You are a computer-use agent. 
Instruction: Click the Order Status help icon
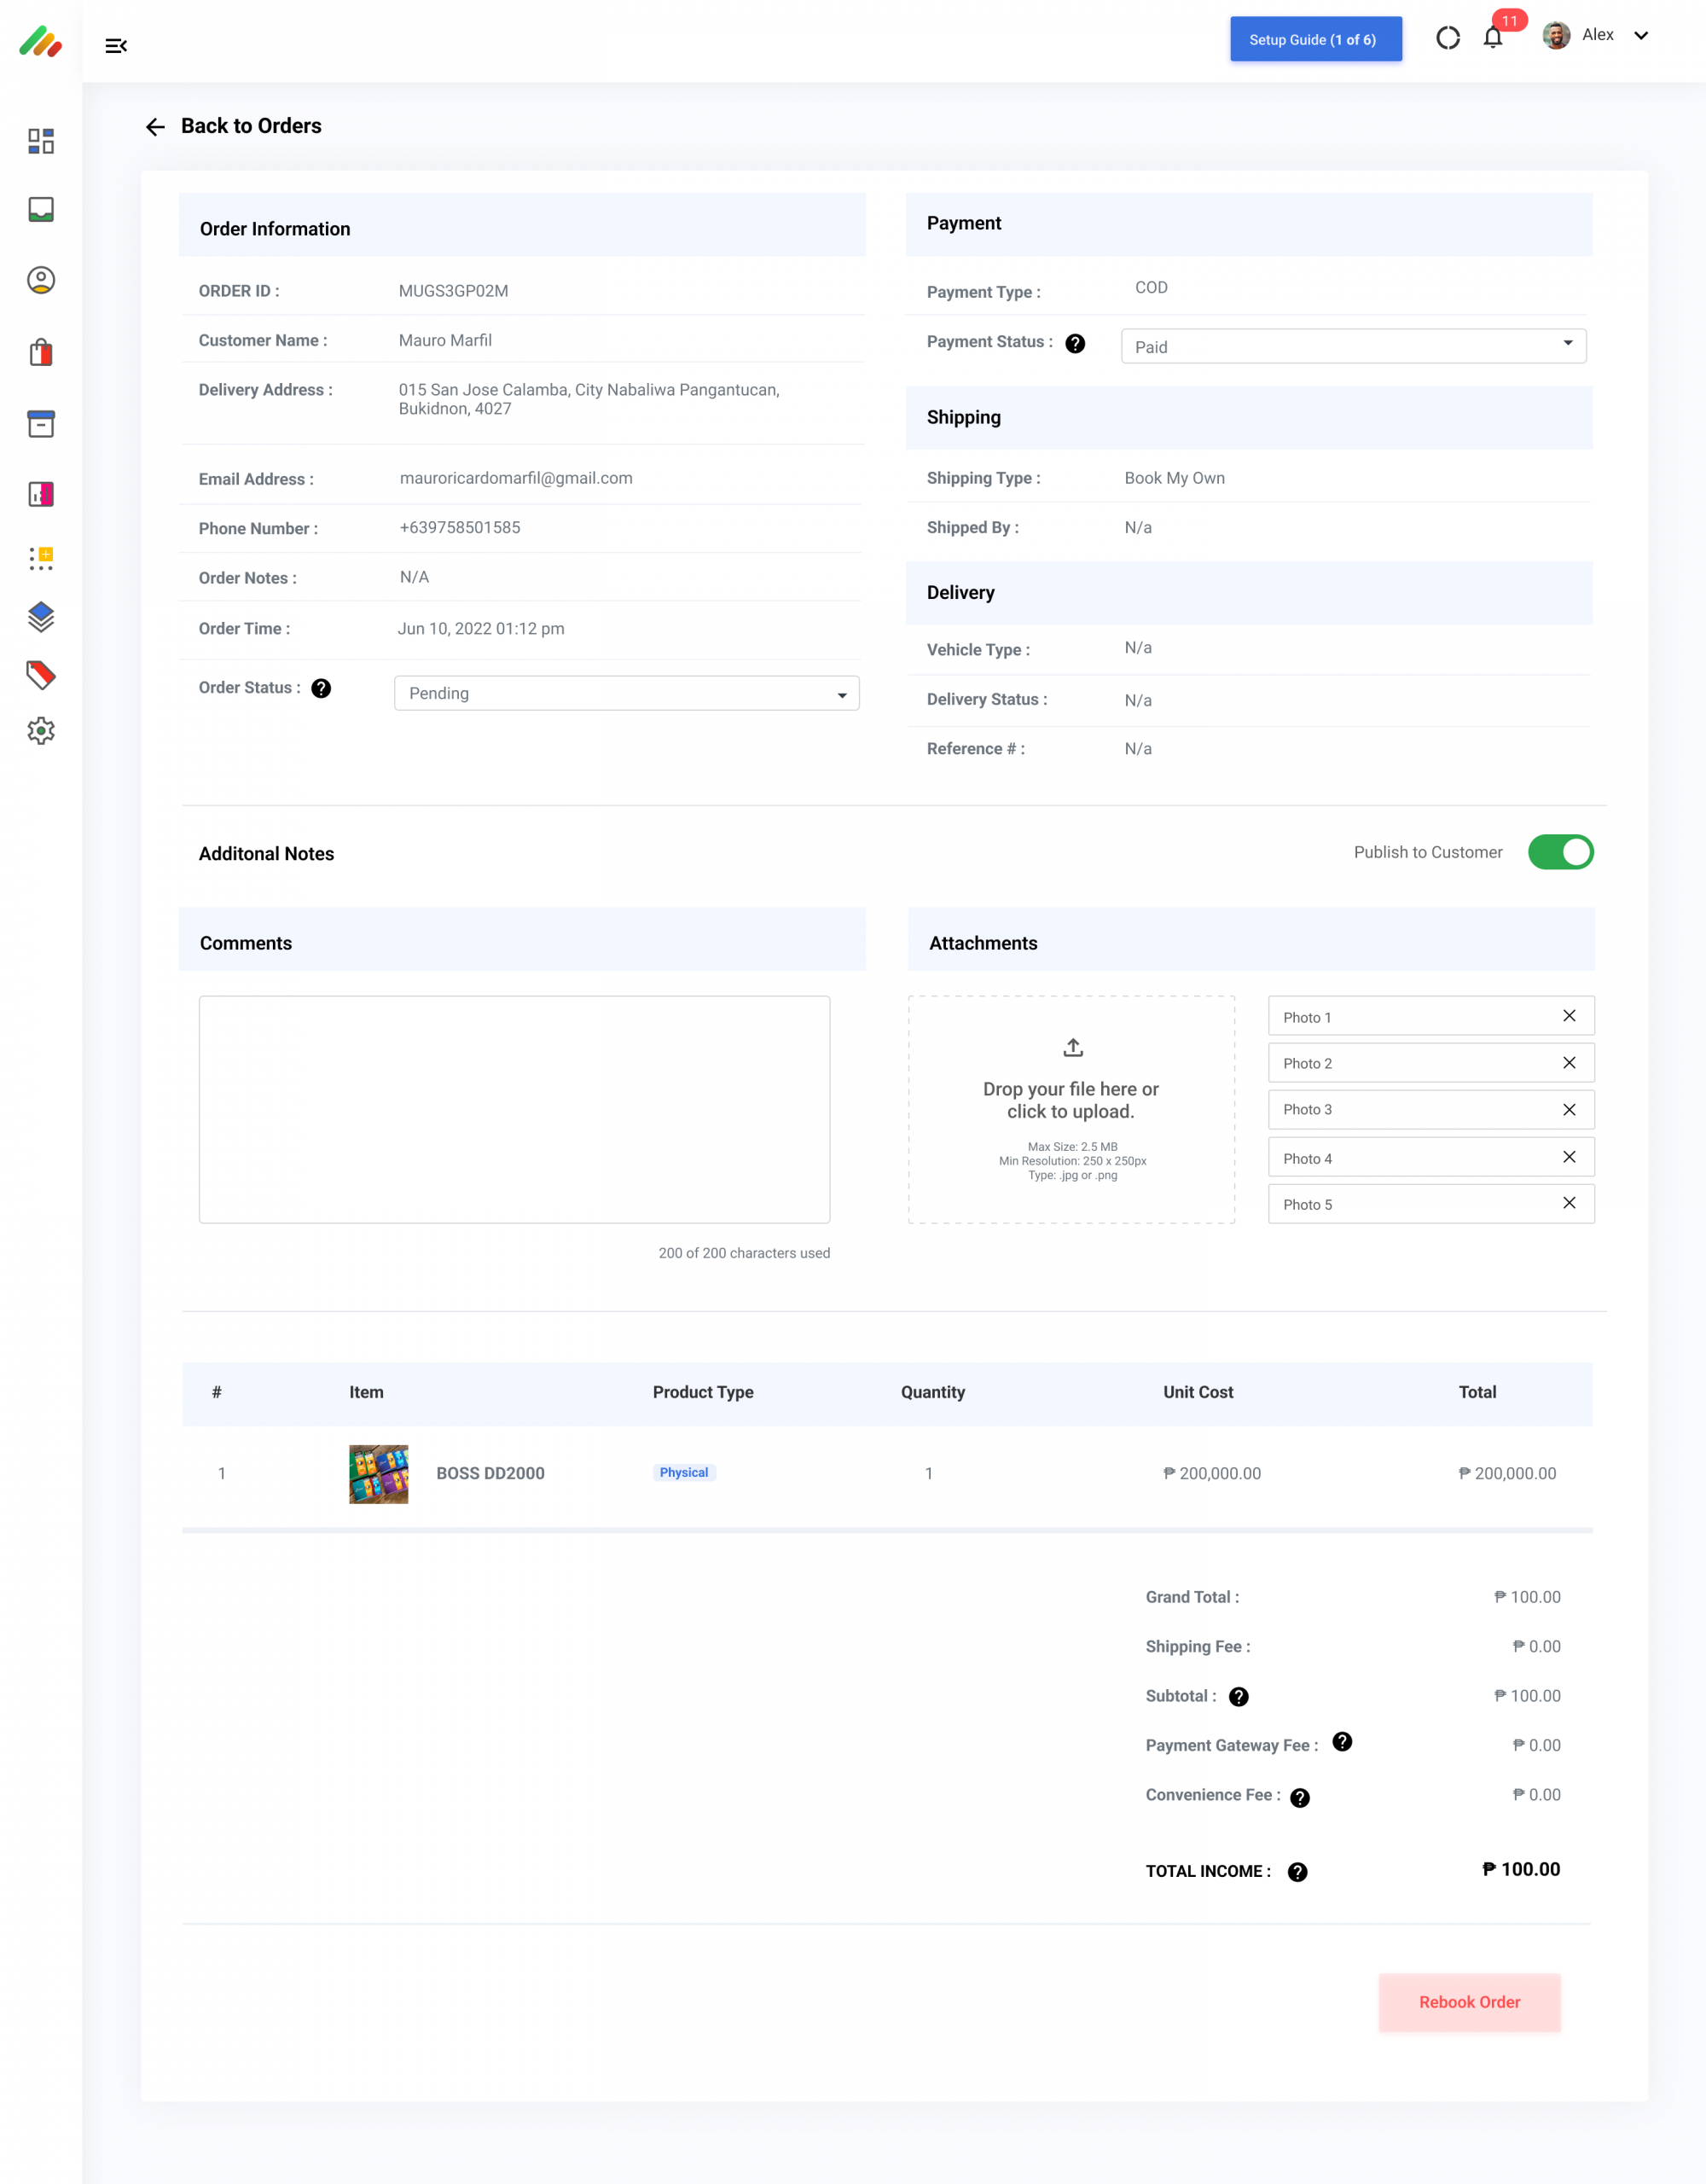pos(321,688)
